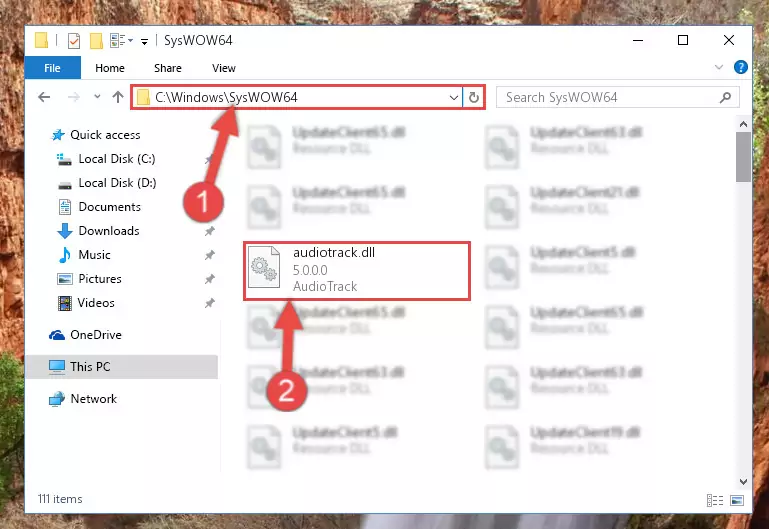Click the Search SysWOW64 box
The height and width of the screenshot is (529, 769).
[617, 97]
